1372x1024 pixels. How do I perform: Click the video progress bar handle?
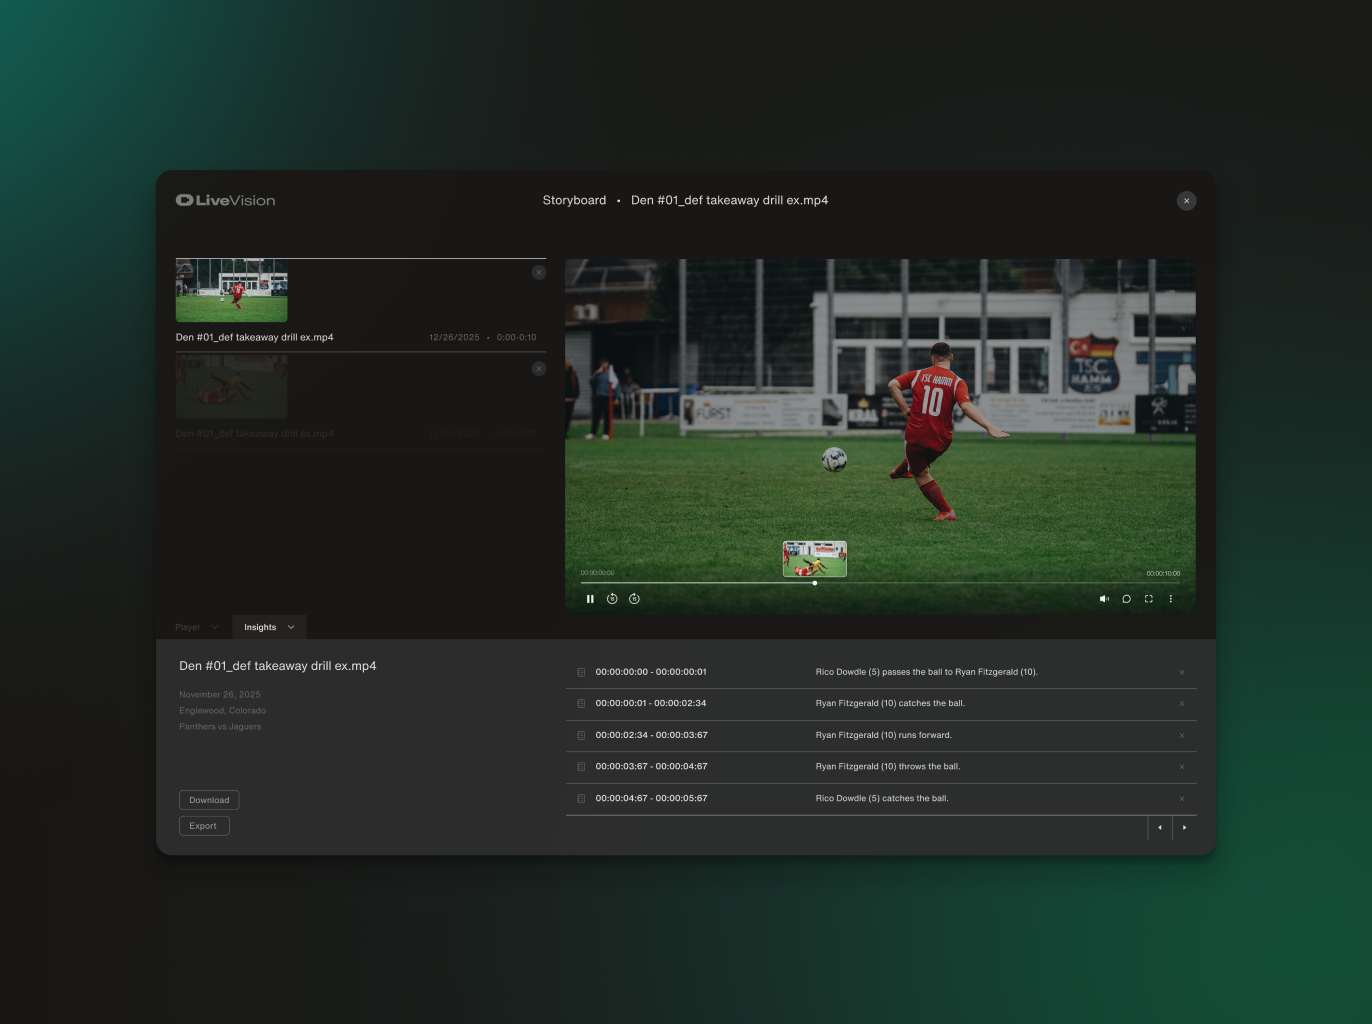click(x=815, y=583)
